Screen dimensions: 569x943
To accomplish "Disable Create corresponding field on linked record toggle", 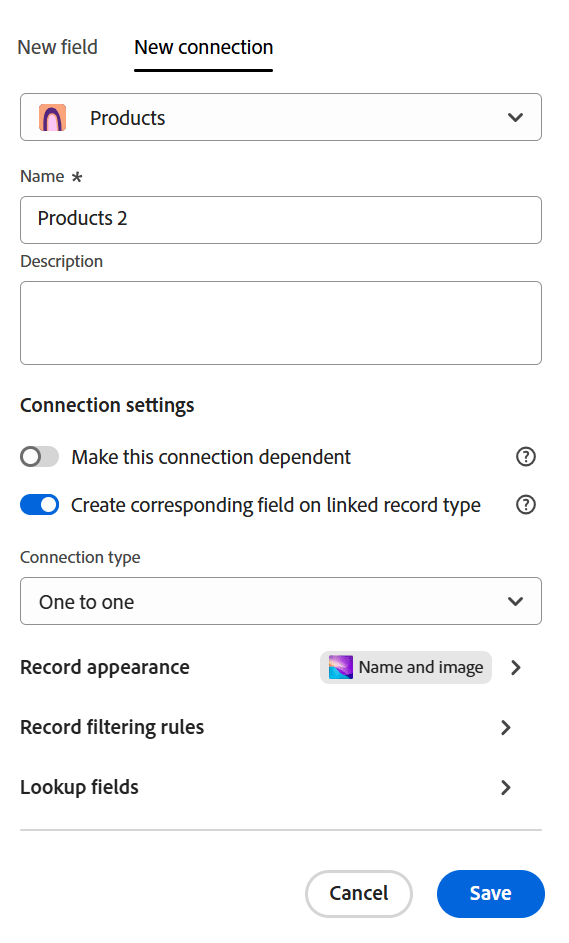I will [40, 505].
